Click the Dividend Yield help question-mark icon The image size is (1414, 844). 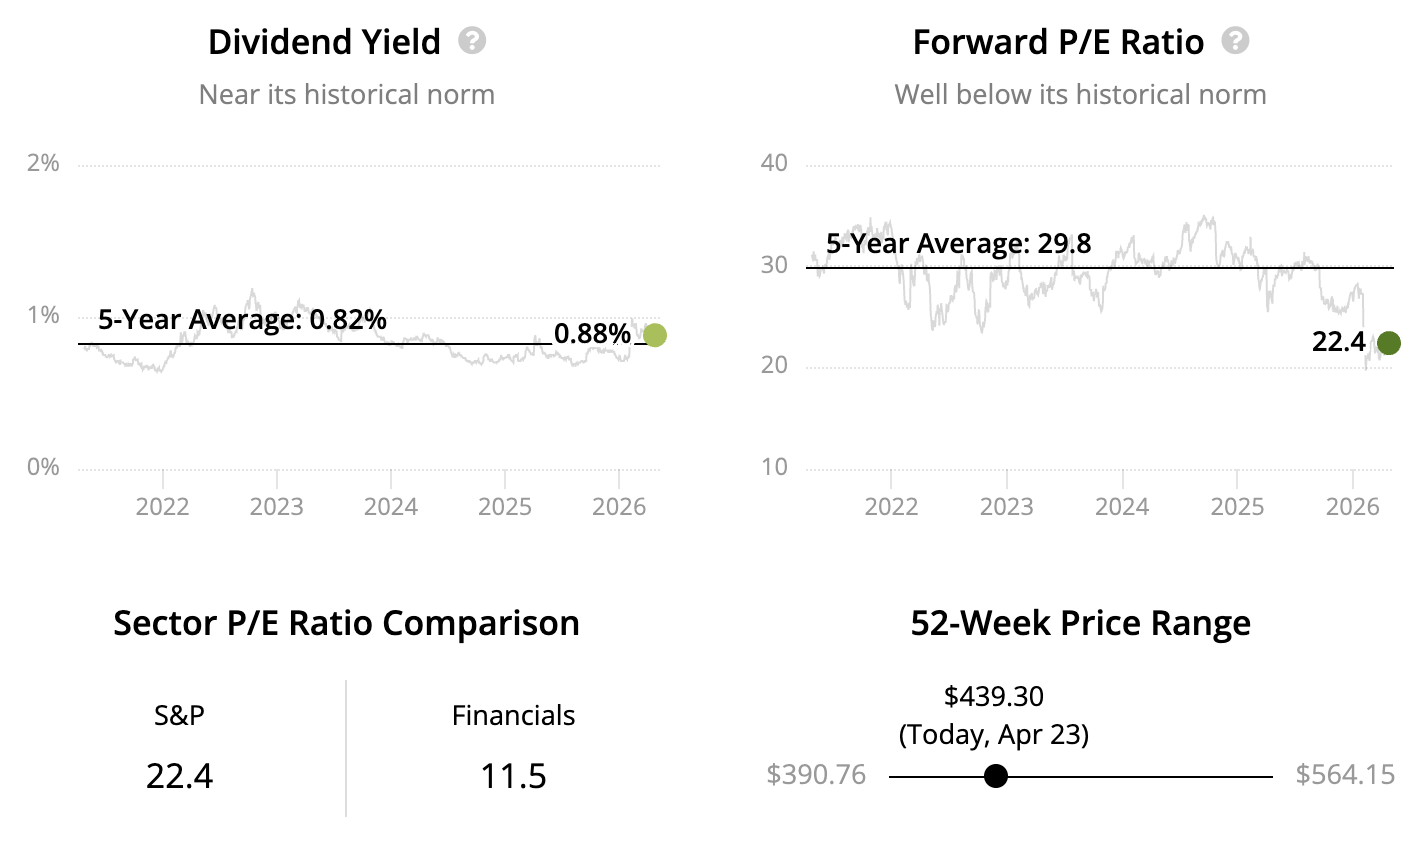click(x=472, y=41)
